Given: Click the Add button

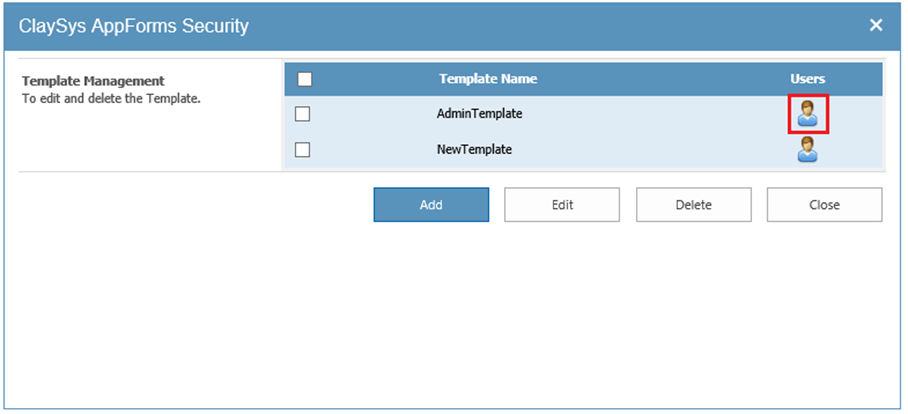Looking at the screenshot, I should (431, 204).
